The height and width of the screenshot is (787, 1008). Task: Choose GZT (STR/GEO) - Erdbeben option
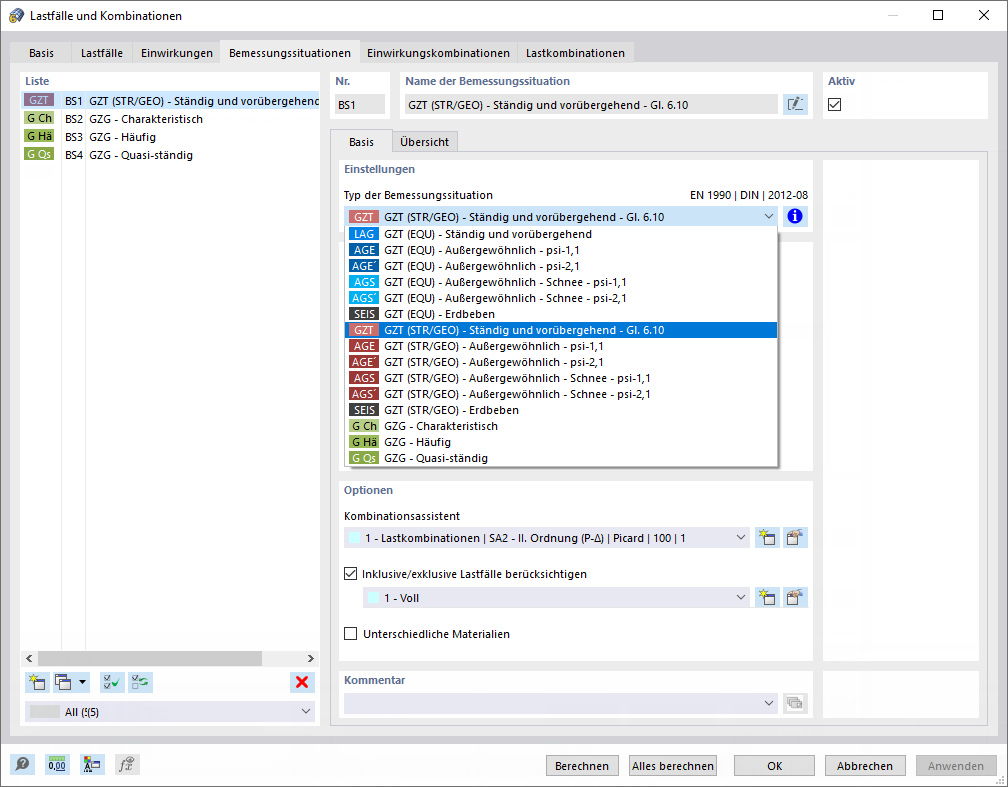point(561,410)
